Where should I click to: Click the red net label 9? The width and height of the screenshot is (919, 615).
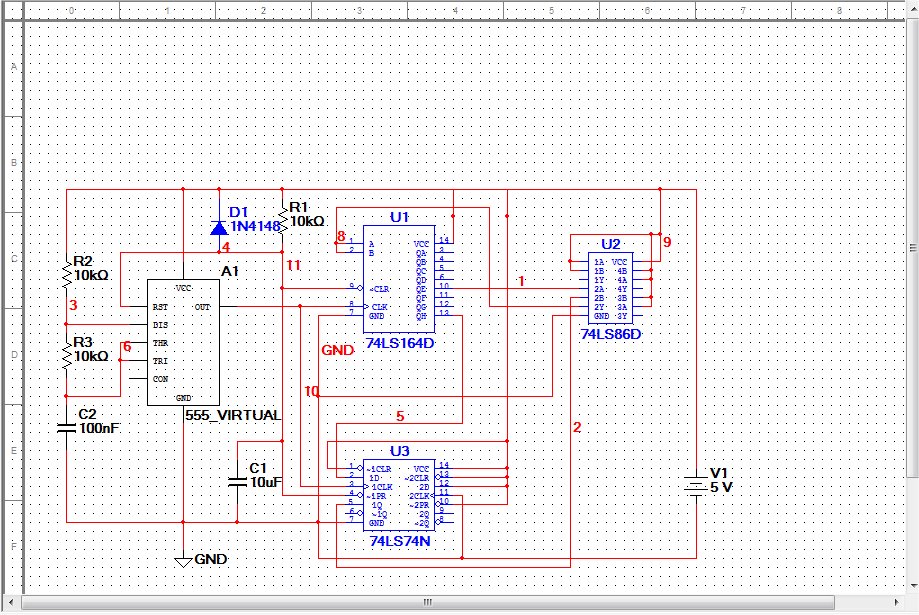coord(667,242)
